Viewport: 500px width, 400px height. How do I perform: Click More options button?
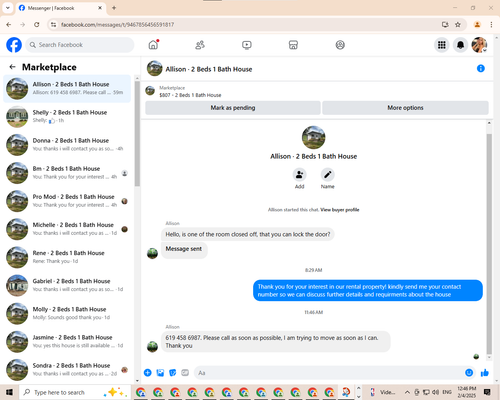pos(405,108)
